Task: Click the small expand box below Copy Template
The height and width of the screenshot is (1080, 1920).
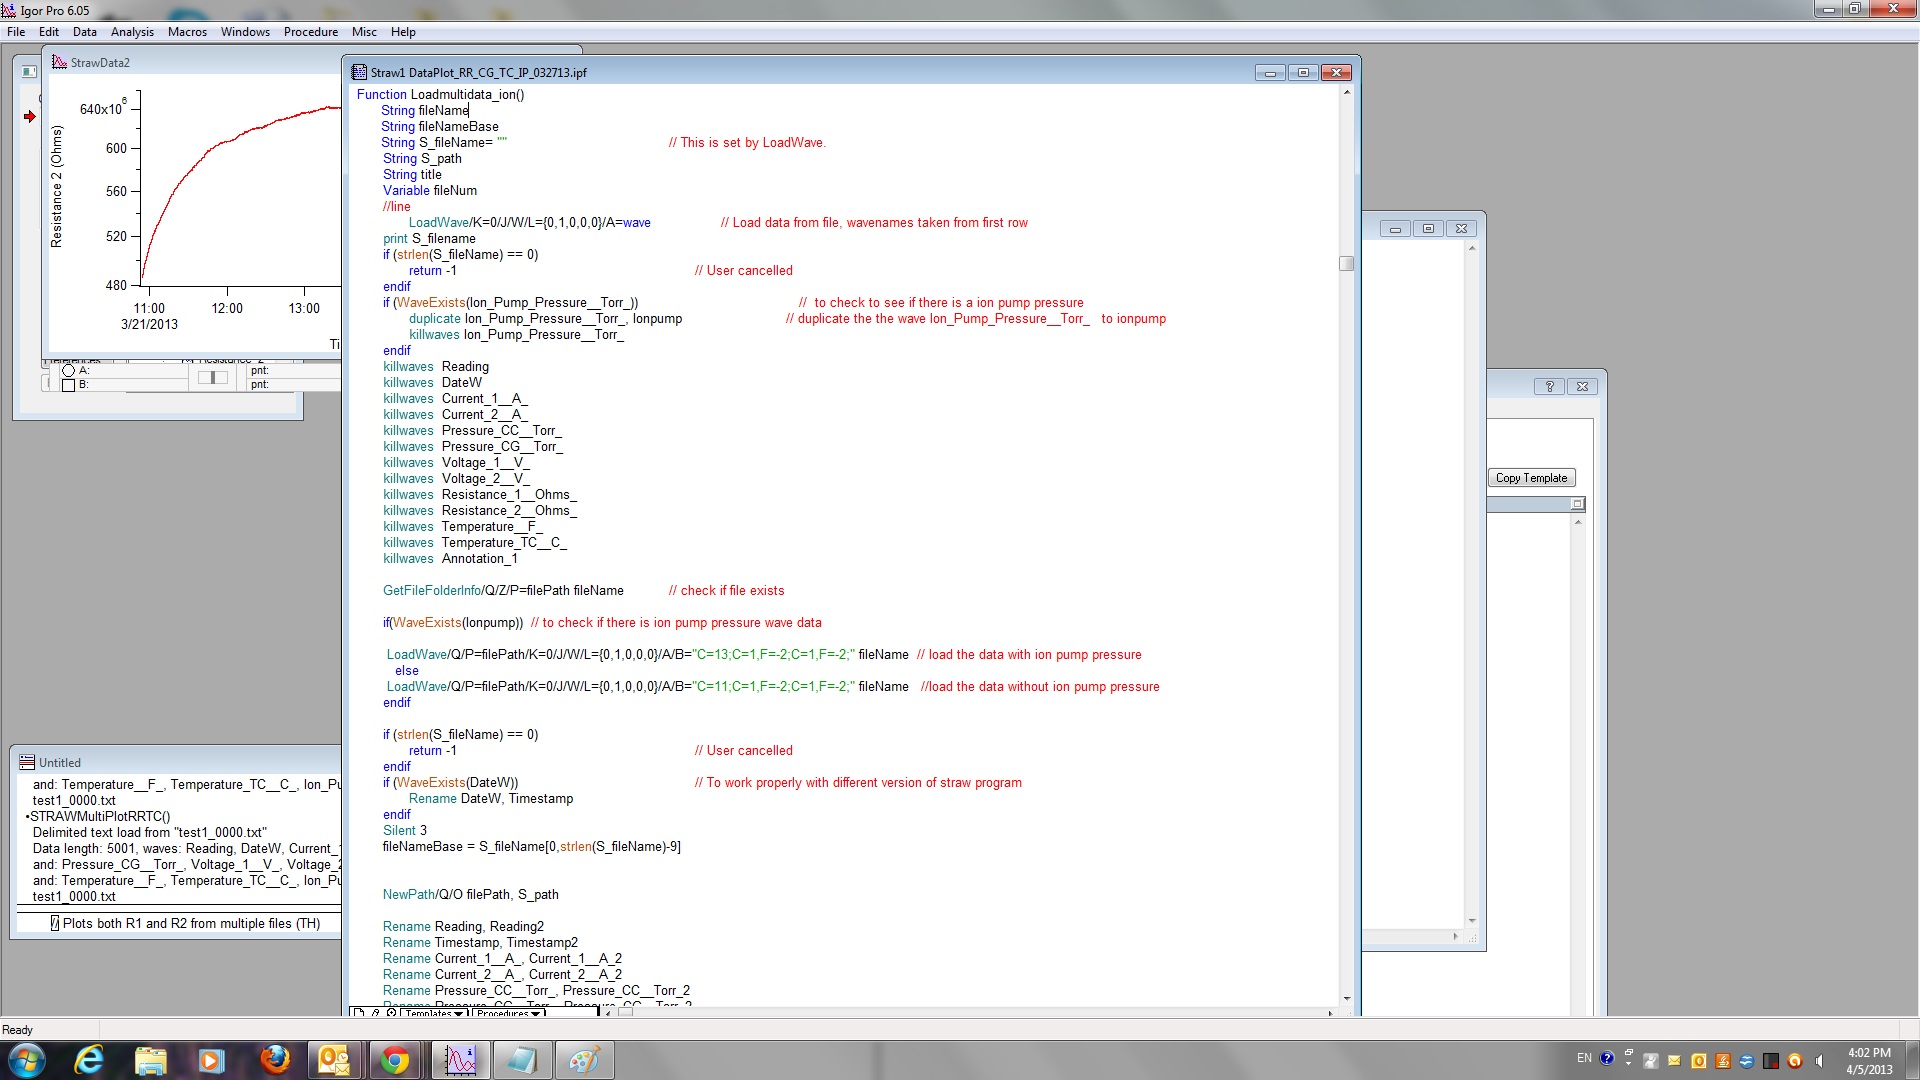Action: click(x=1577, y=503)
